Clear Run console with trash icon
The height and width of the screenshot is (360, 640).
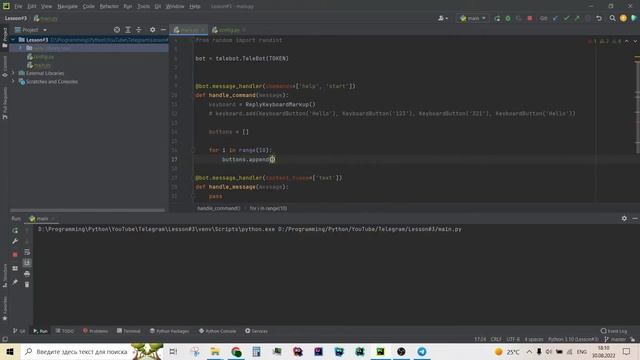coord(27,284)
